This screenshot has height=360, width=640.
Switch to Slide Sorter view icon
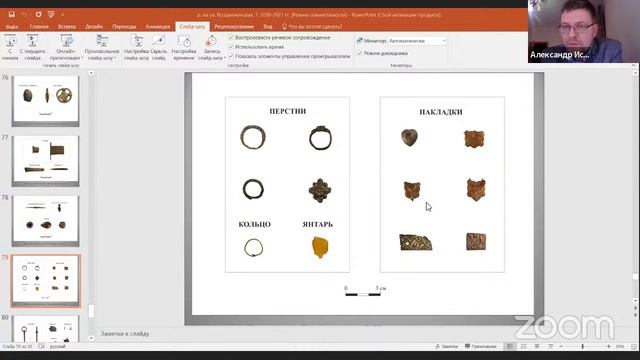(x=523, y=346)
